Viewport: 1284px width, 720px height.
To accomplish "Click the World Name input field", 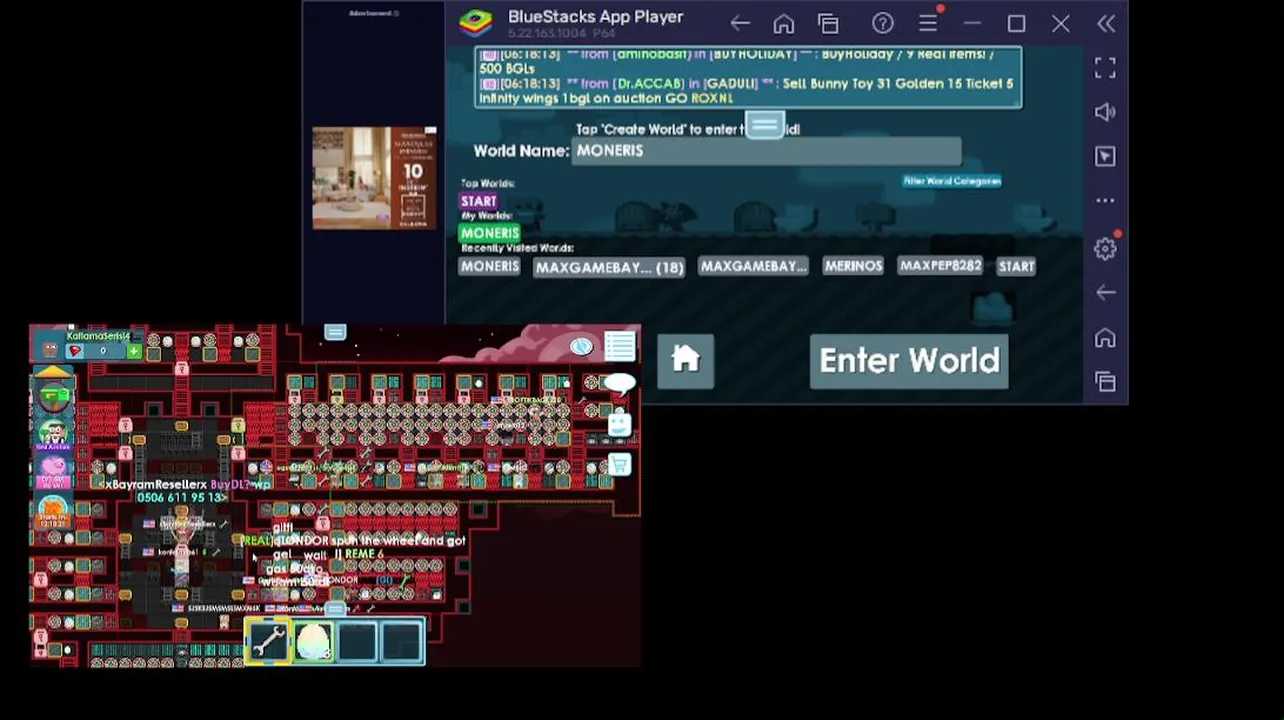I will (766, 151).
